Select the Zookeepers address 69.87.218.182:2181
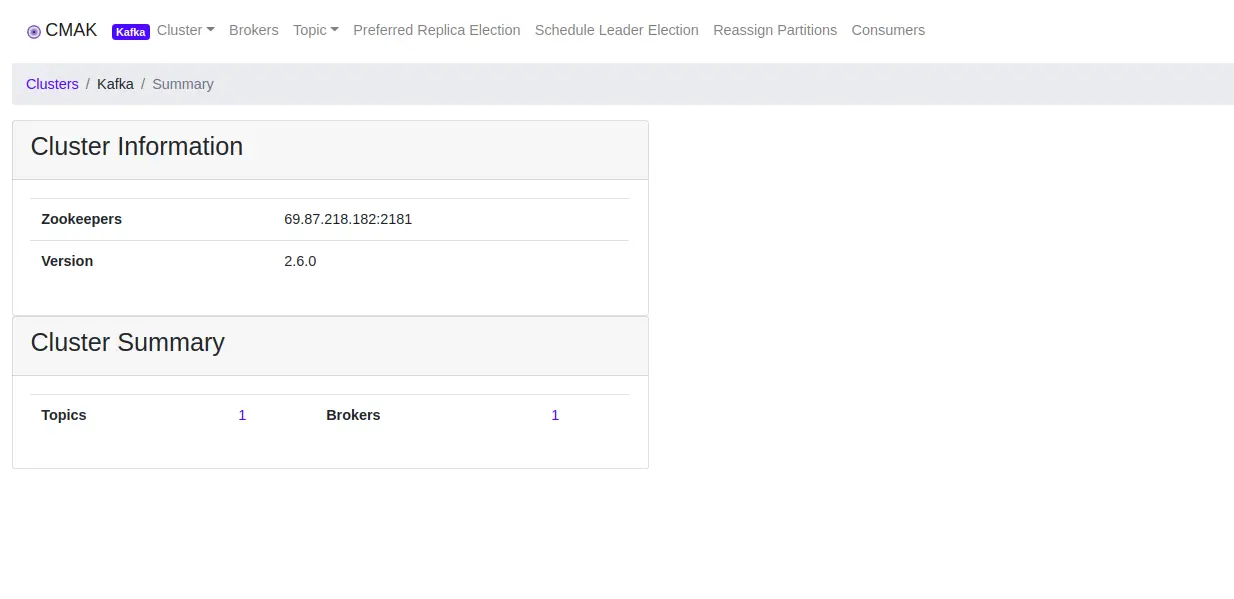This screenshot has height=599, width=1234. 348,219
